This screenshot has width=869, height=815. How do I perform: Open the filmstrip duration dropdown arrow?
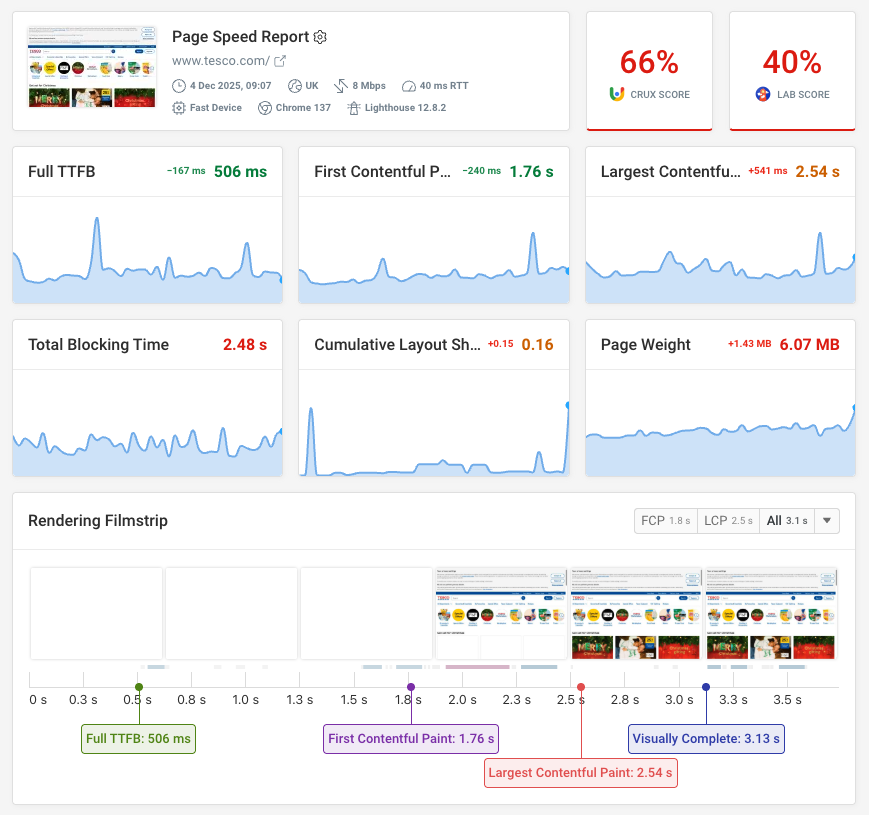[826, 520]
